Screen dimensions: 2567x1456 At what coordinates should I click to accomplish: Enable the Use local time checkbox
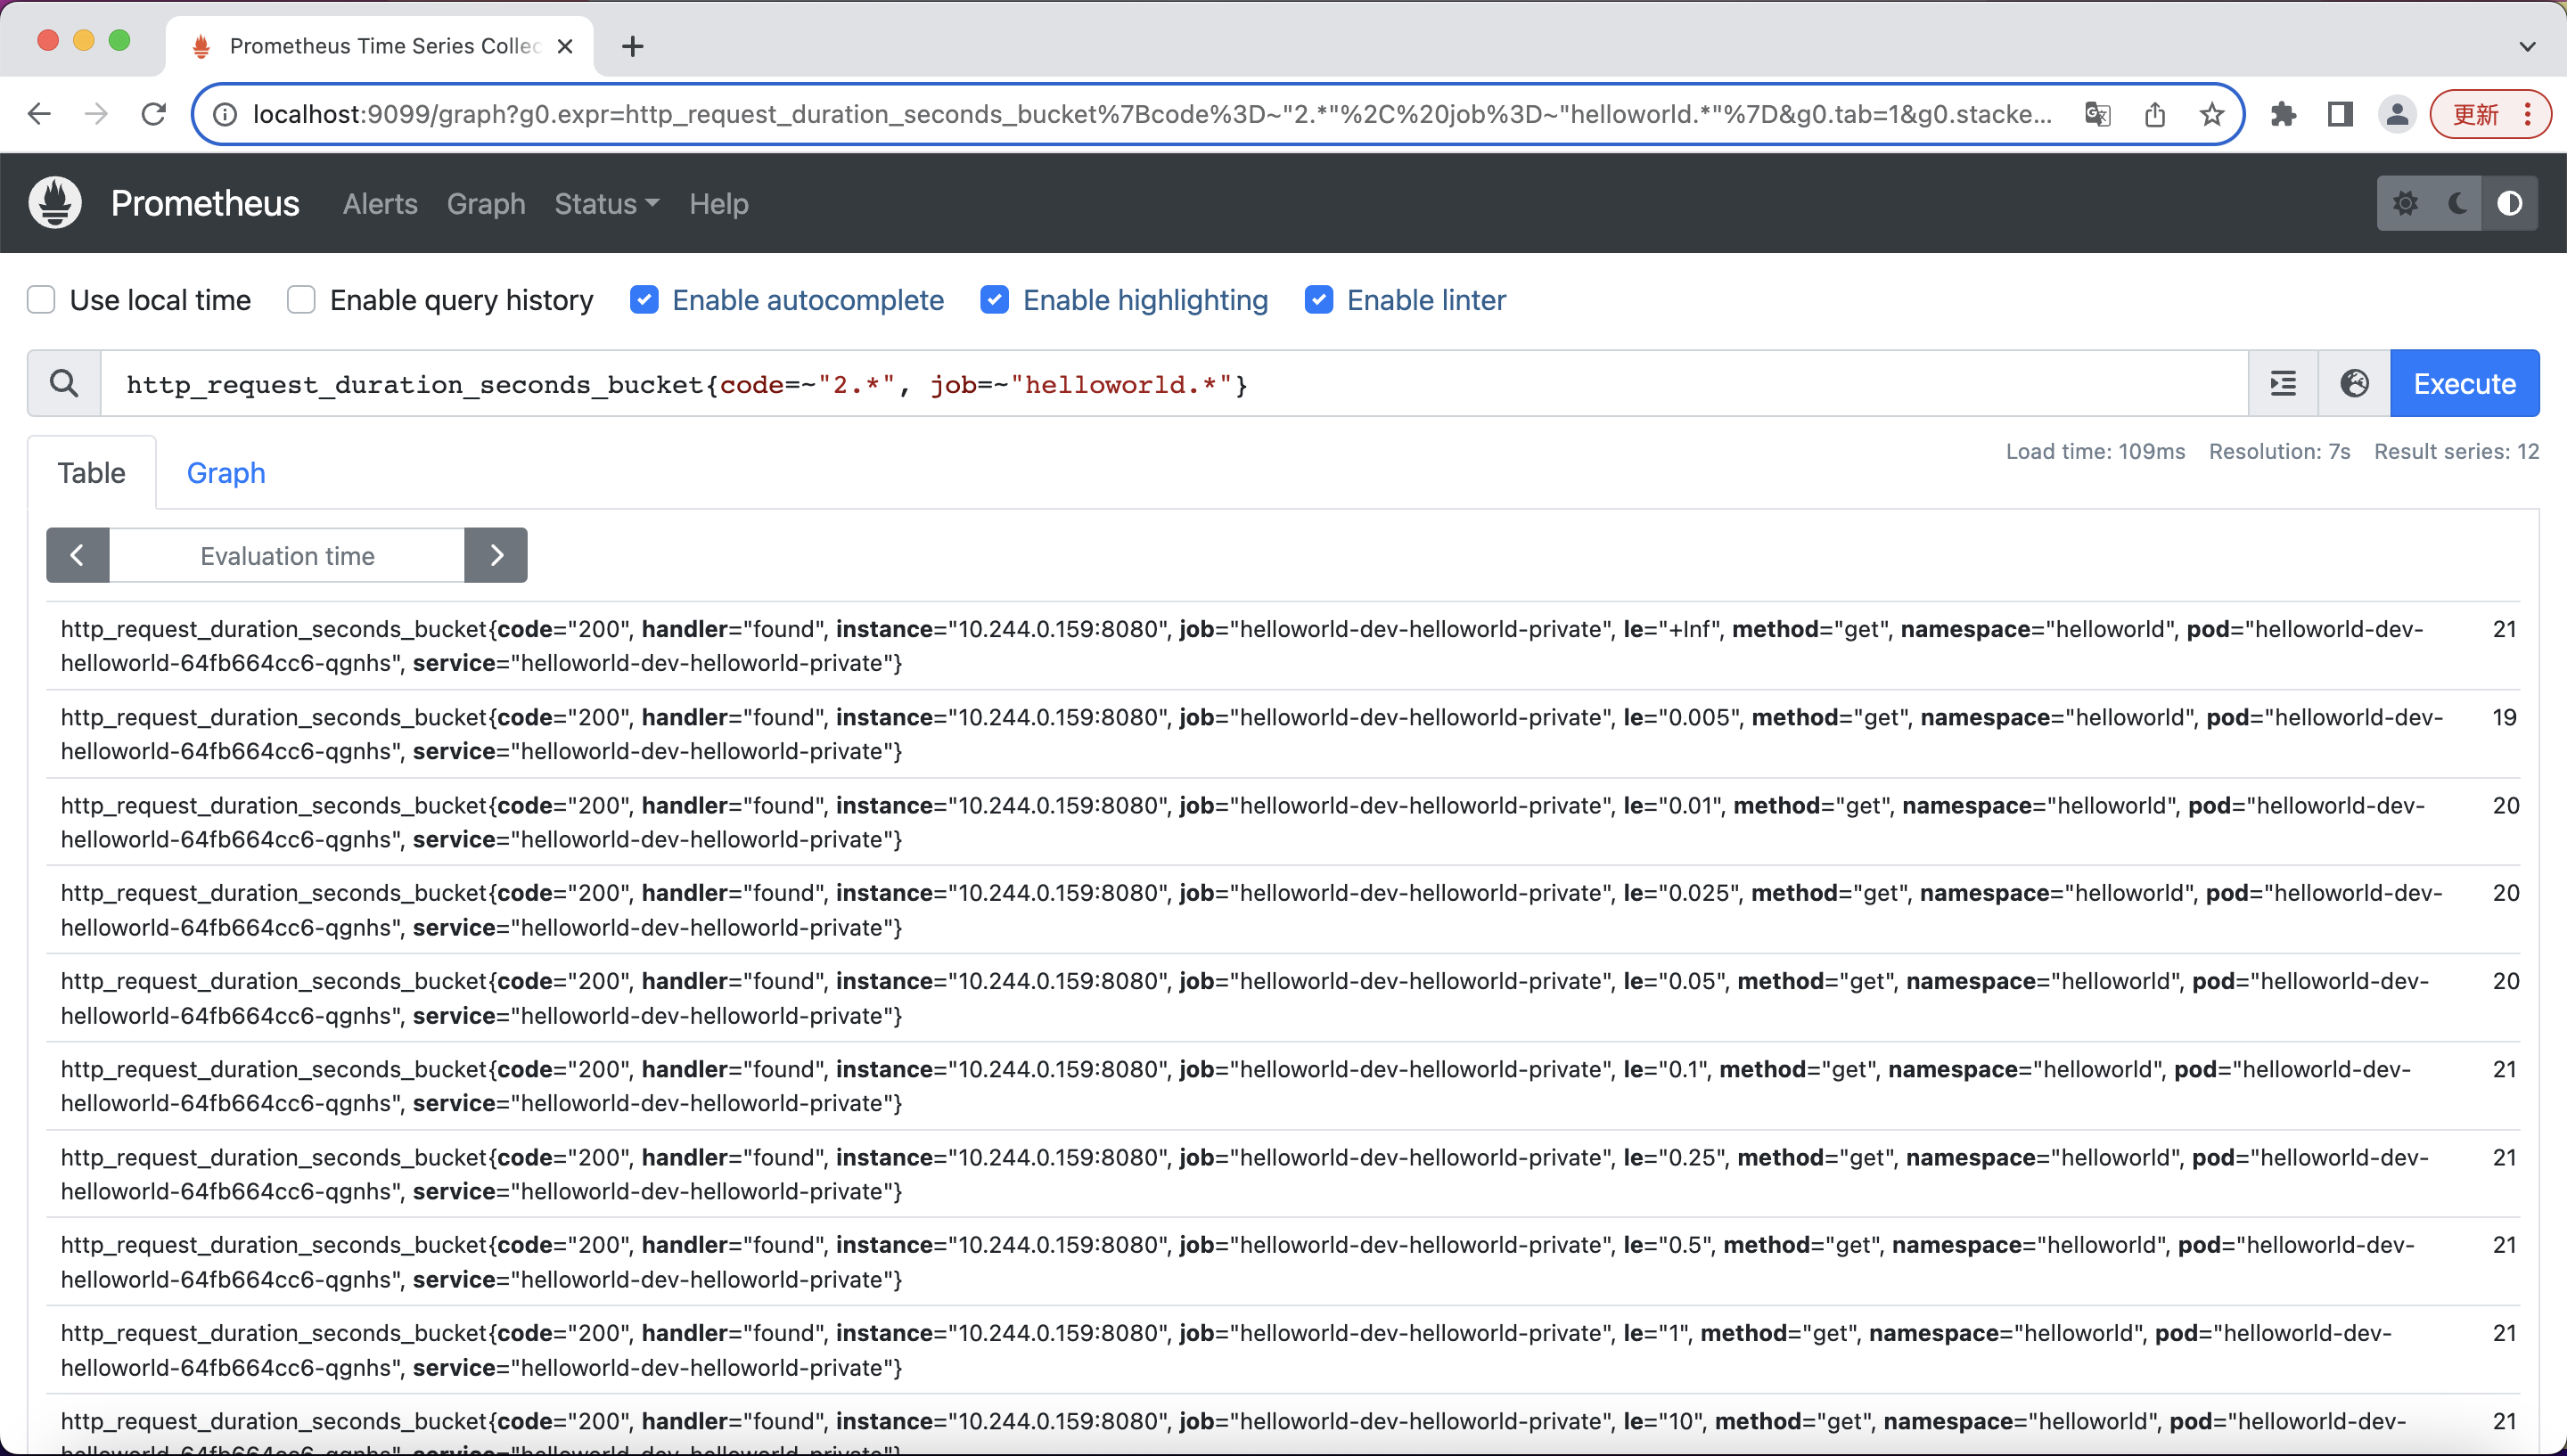41,300
